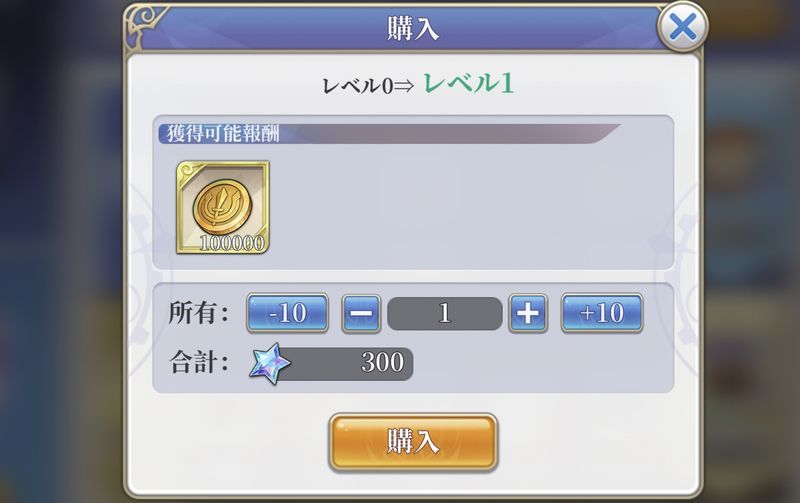Click the gold coin reward icon

(223, 208)
